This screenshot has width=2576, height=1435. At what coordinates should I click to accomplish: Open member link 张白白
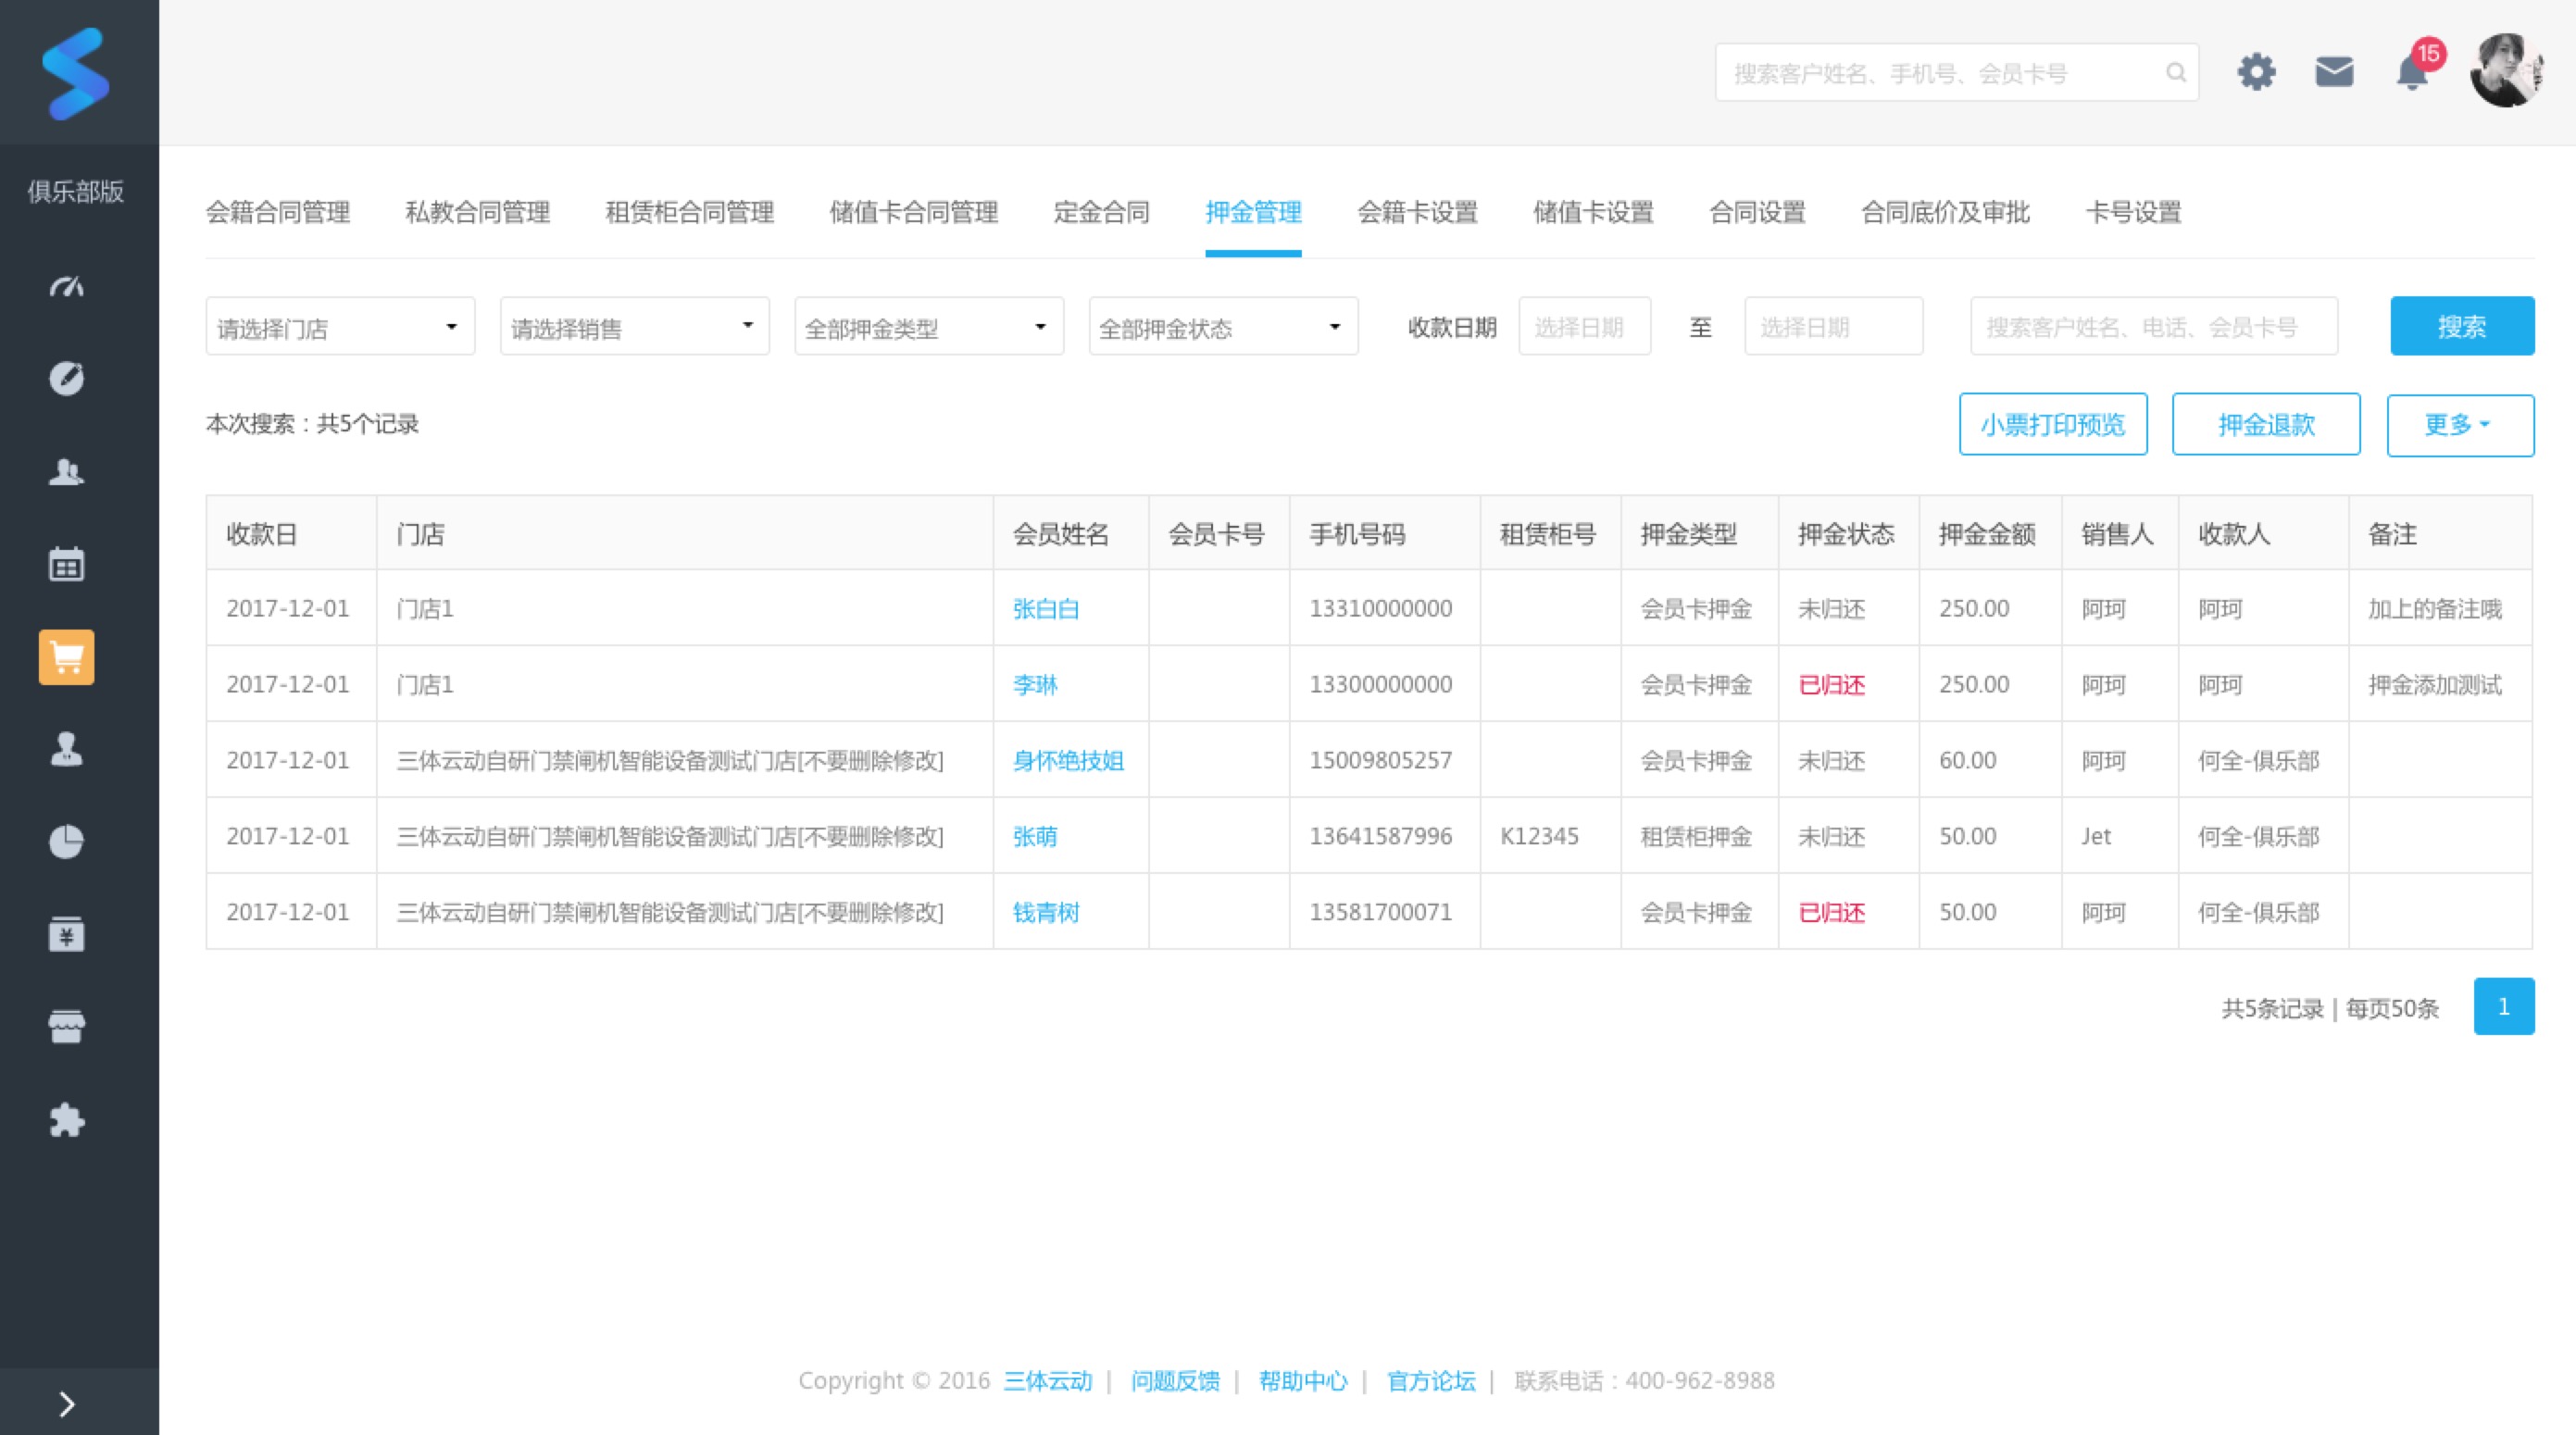tap(1046, 608)
